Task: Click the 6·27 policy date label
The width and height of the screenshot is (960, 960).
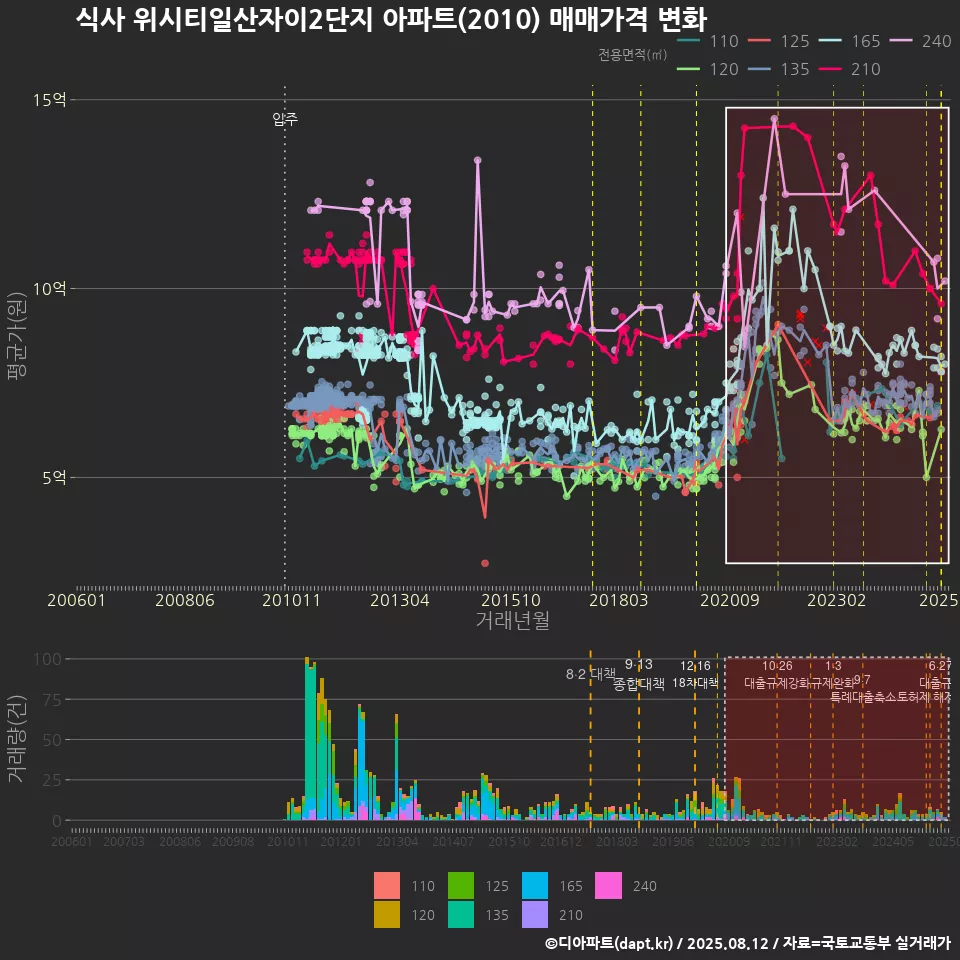Action: point(940,666)
